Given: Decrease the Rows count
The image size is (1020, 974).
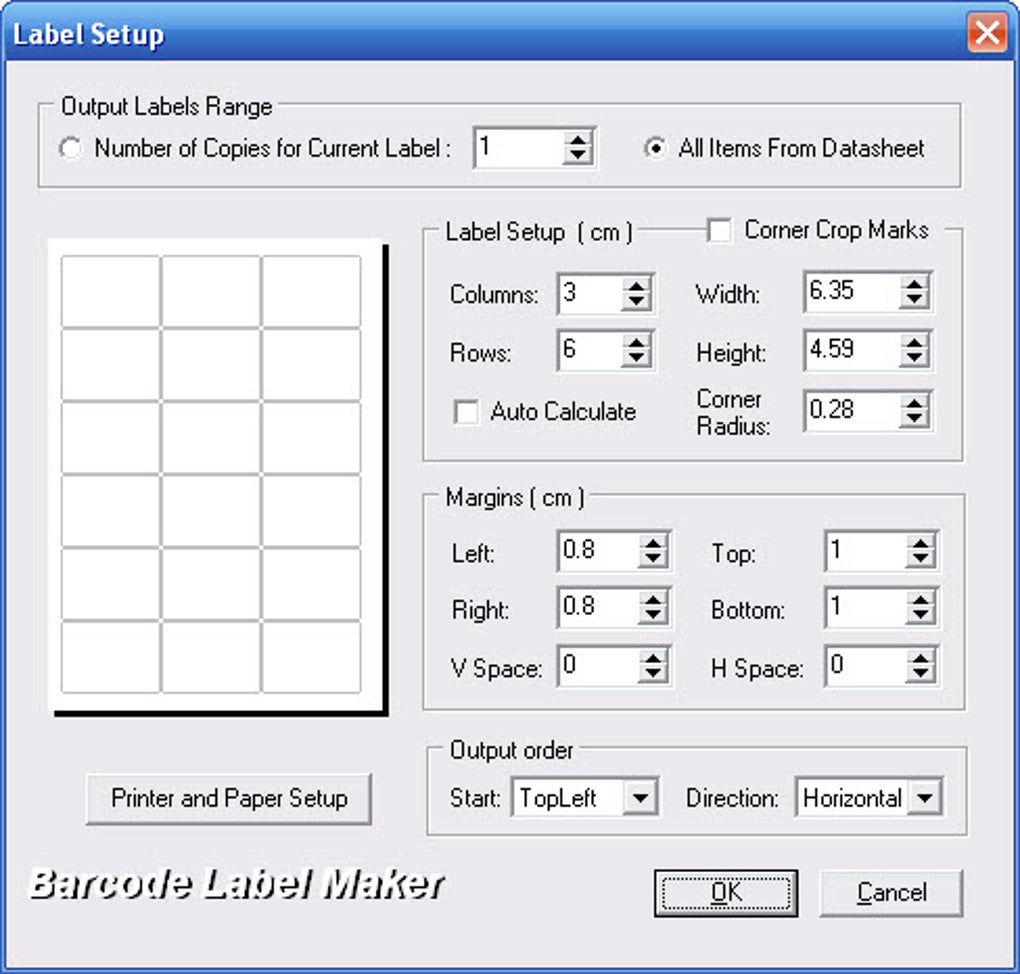Looking at the screenshot, I should pyautogui.click(x=636, y=360).
